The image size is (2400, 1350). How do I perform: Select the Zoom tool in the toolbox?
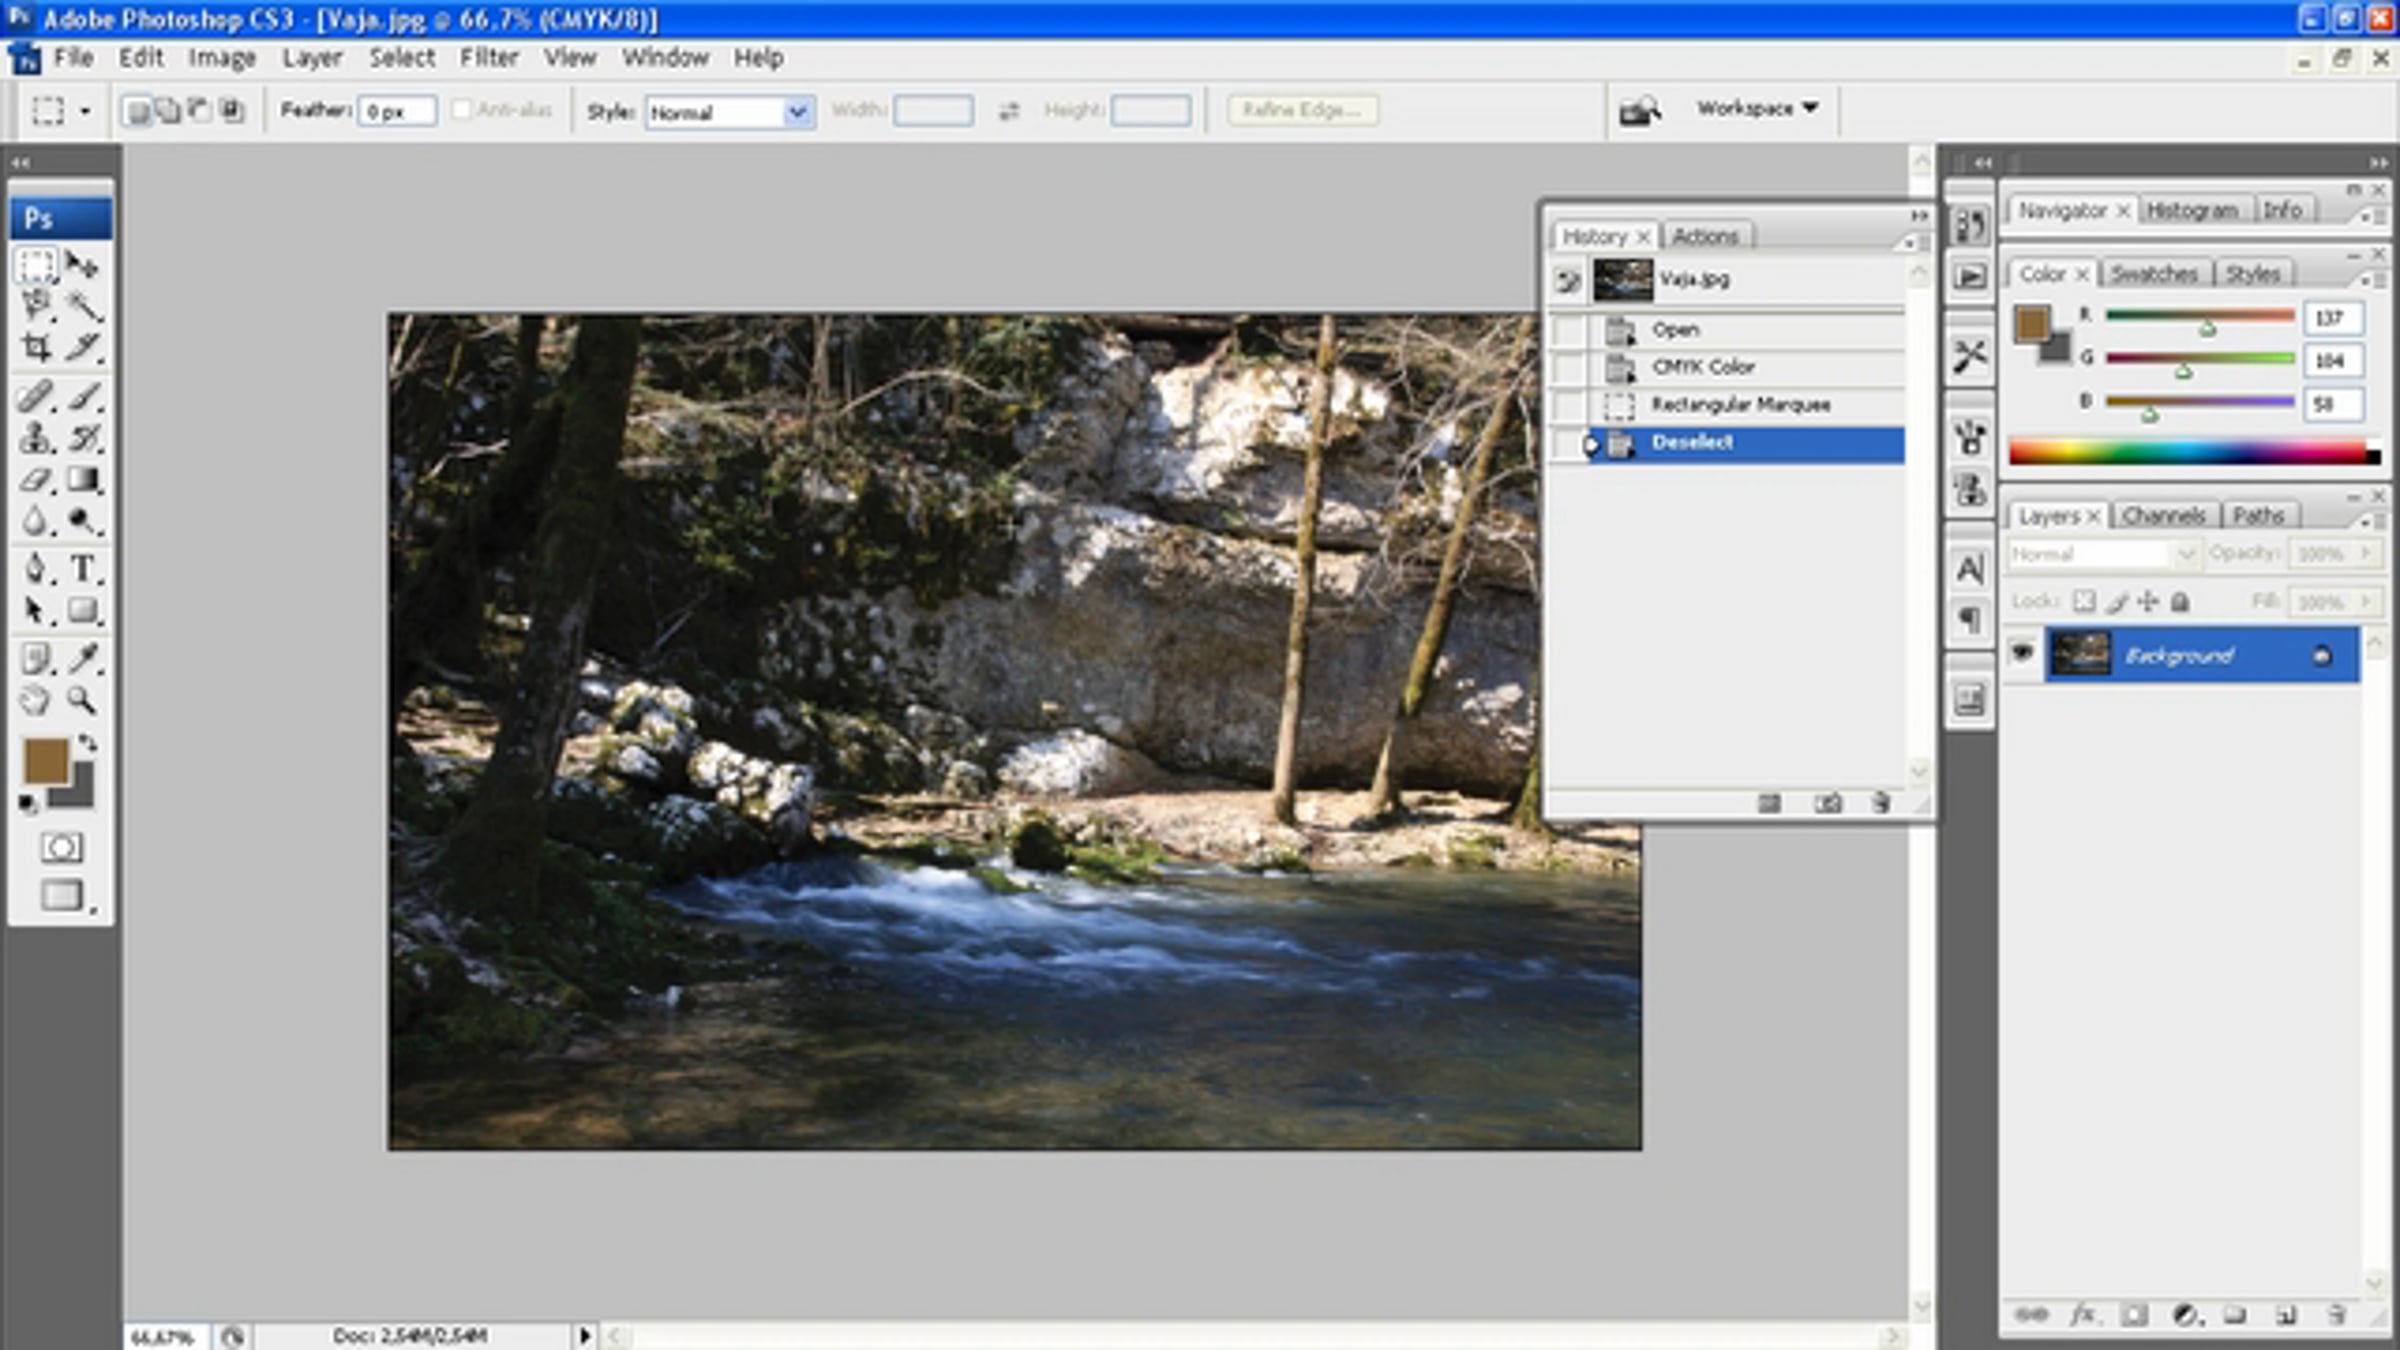click(x=84, y=700)
